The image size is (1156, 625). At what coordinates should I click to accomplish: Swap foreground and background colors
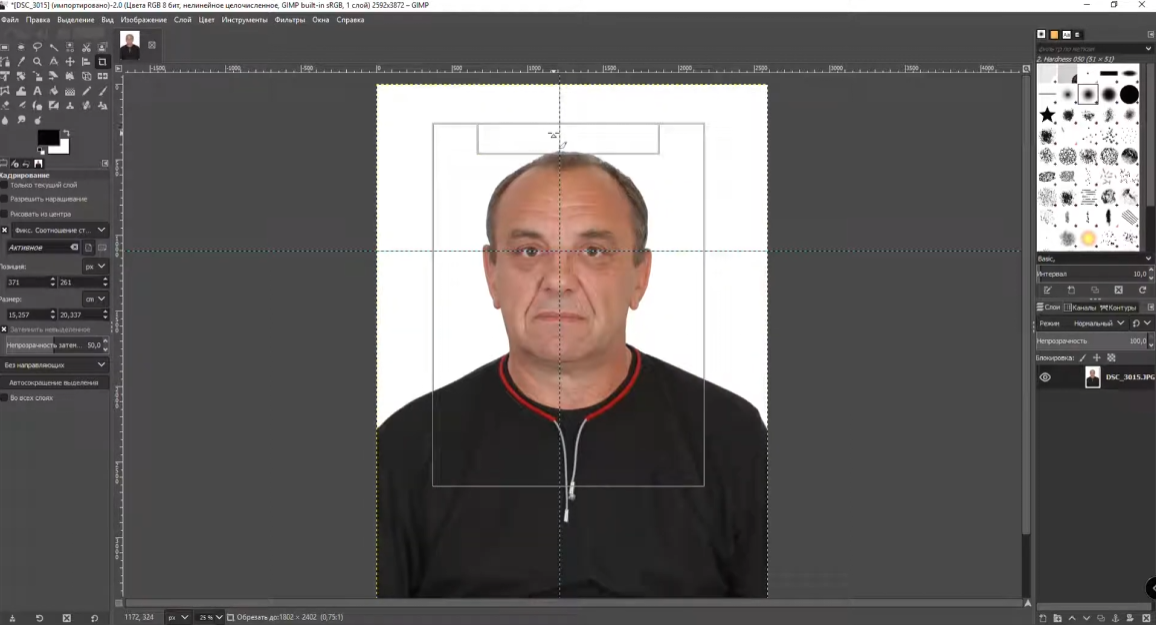point(66,133)
